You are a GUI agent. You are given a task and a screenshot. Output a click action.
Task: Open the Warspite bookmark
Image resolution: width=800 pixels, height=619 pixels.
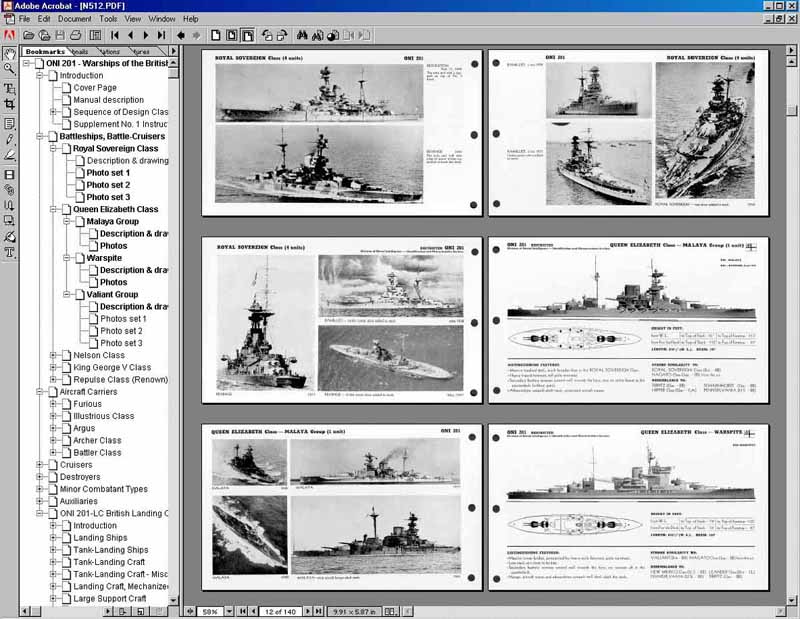point(104,258)
